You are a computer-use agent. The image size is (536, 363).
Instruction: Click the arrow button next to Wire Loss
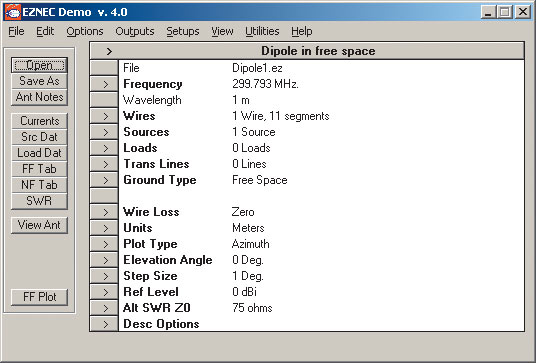click(x=104, y=212)
